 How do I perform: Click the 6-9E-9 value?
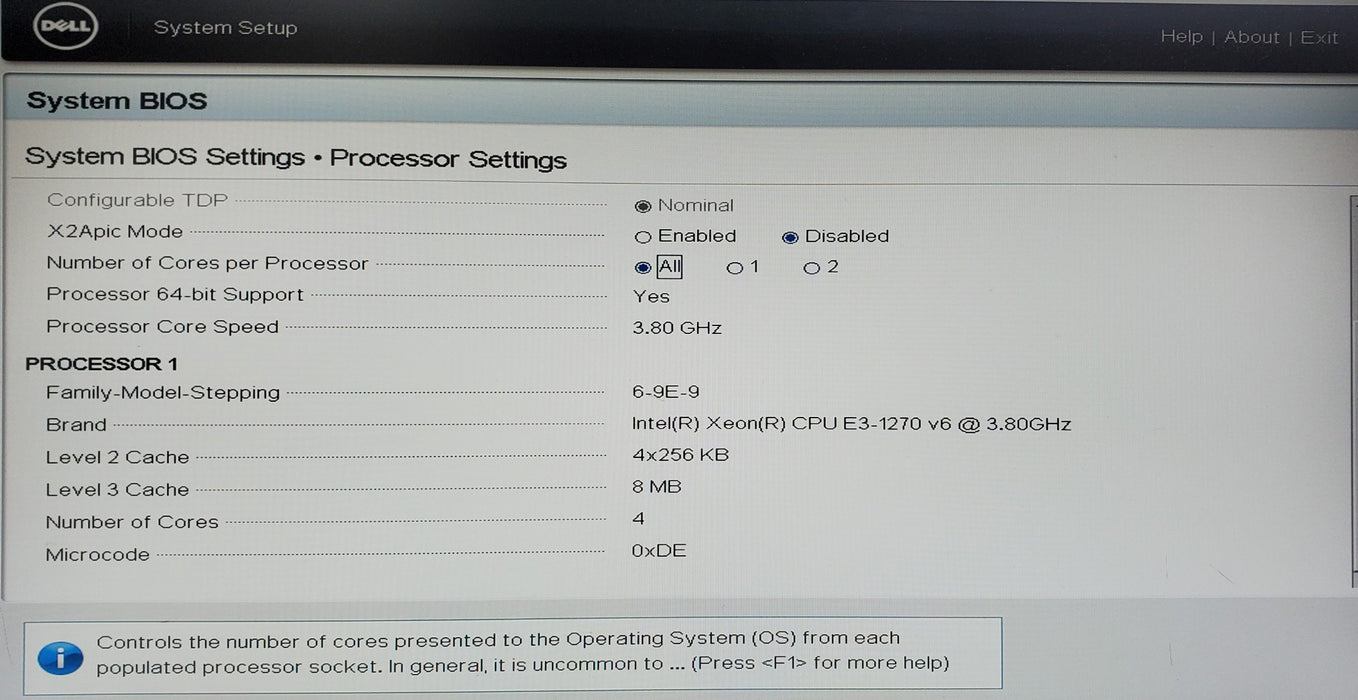tap(666, 392)
